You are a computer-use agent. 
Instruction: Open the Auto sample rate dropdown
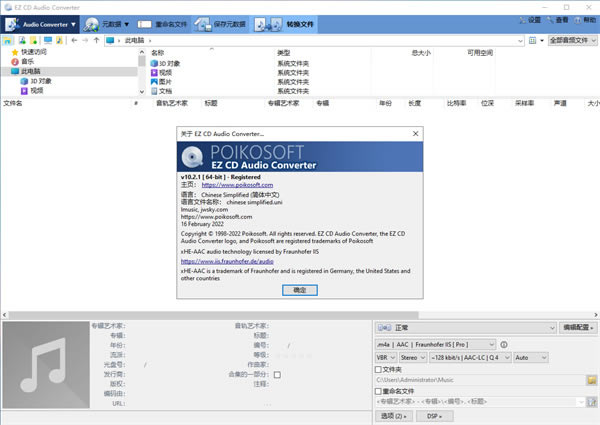coord(531,358)
